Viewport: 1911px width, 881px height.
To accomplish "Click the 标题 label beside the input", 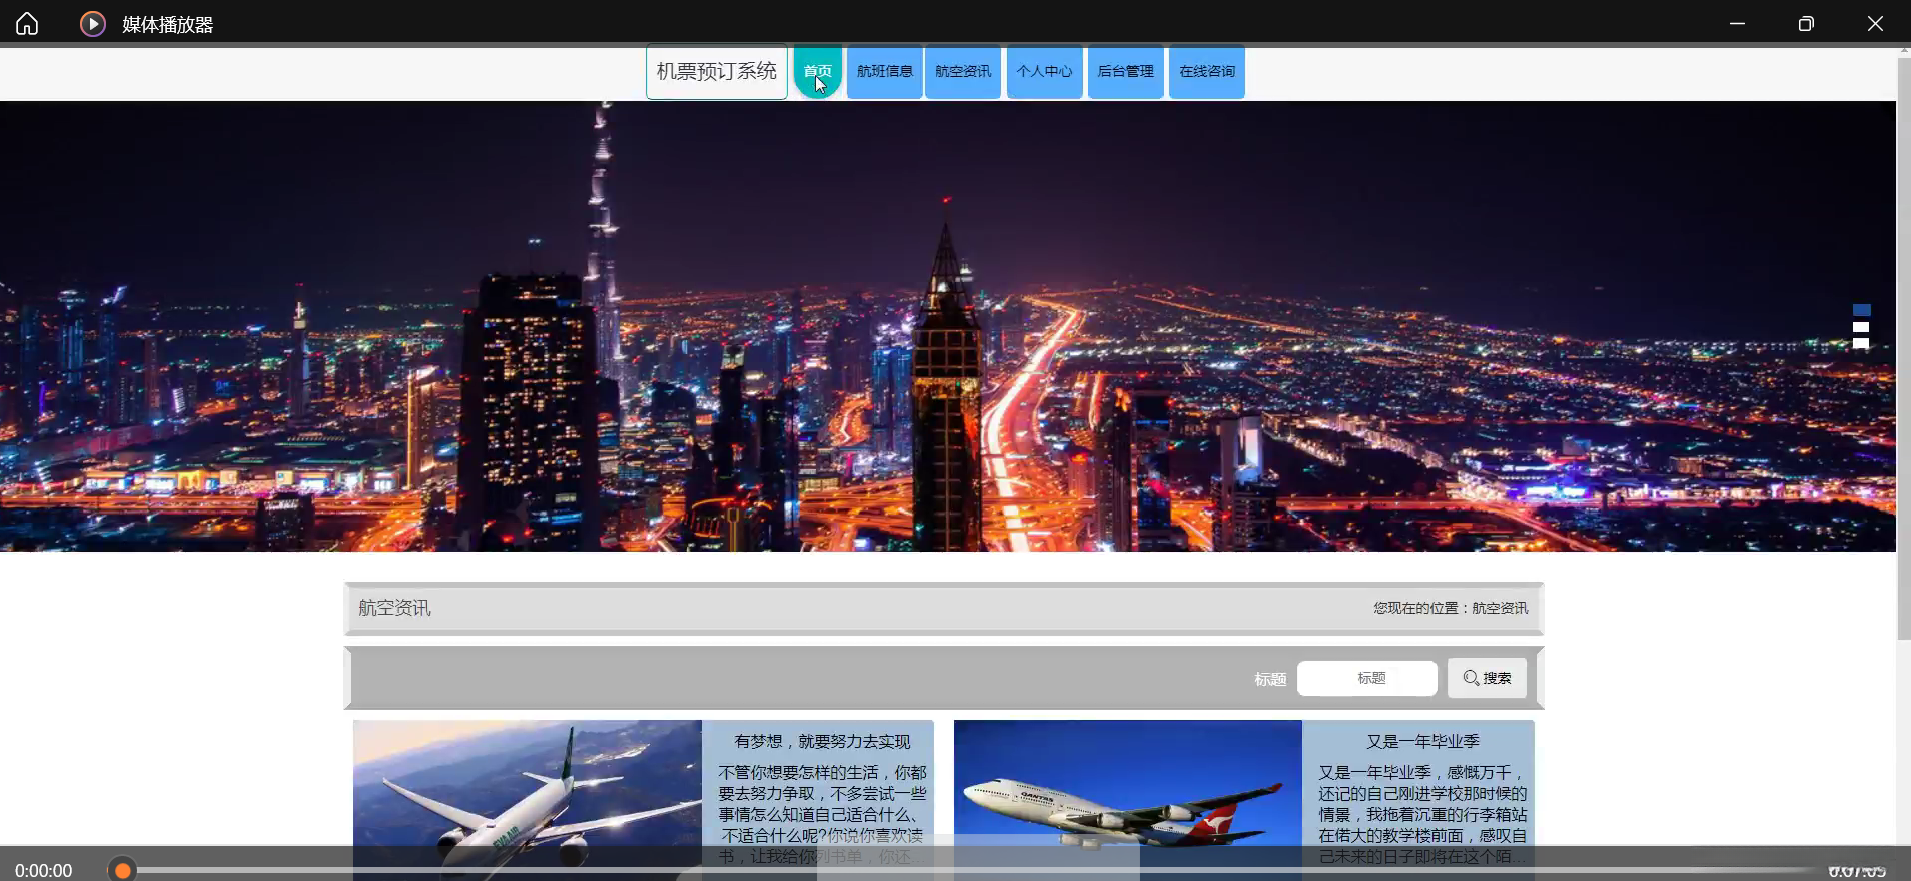I will pos(1270,679).
